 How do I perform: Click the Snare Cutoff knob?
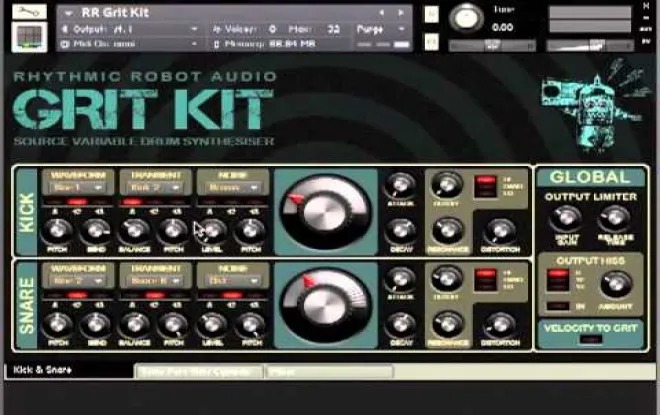point(447,279)
